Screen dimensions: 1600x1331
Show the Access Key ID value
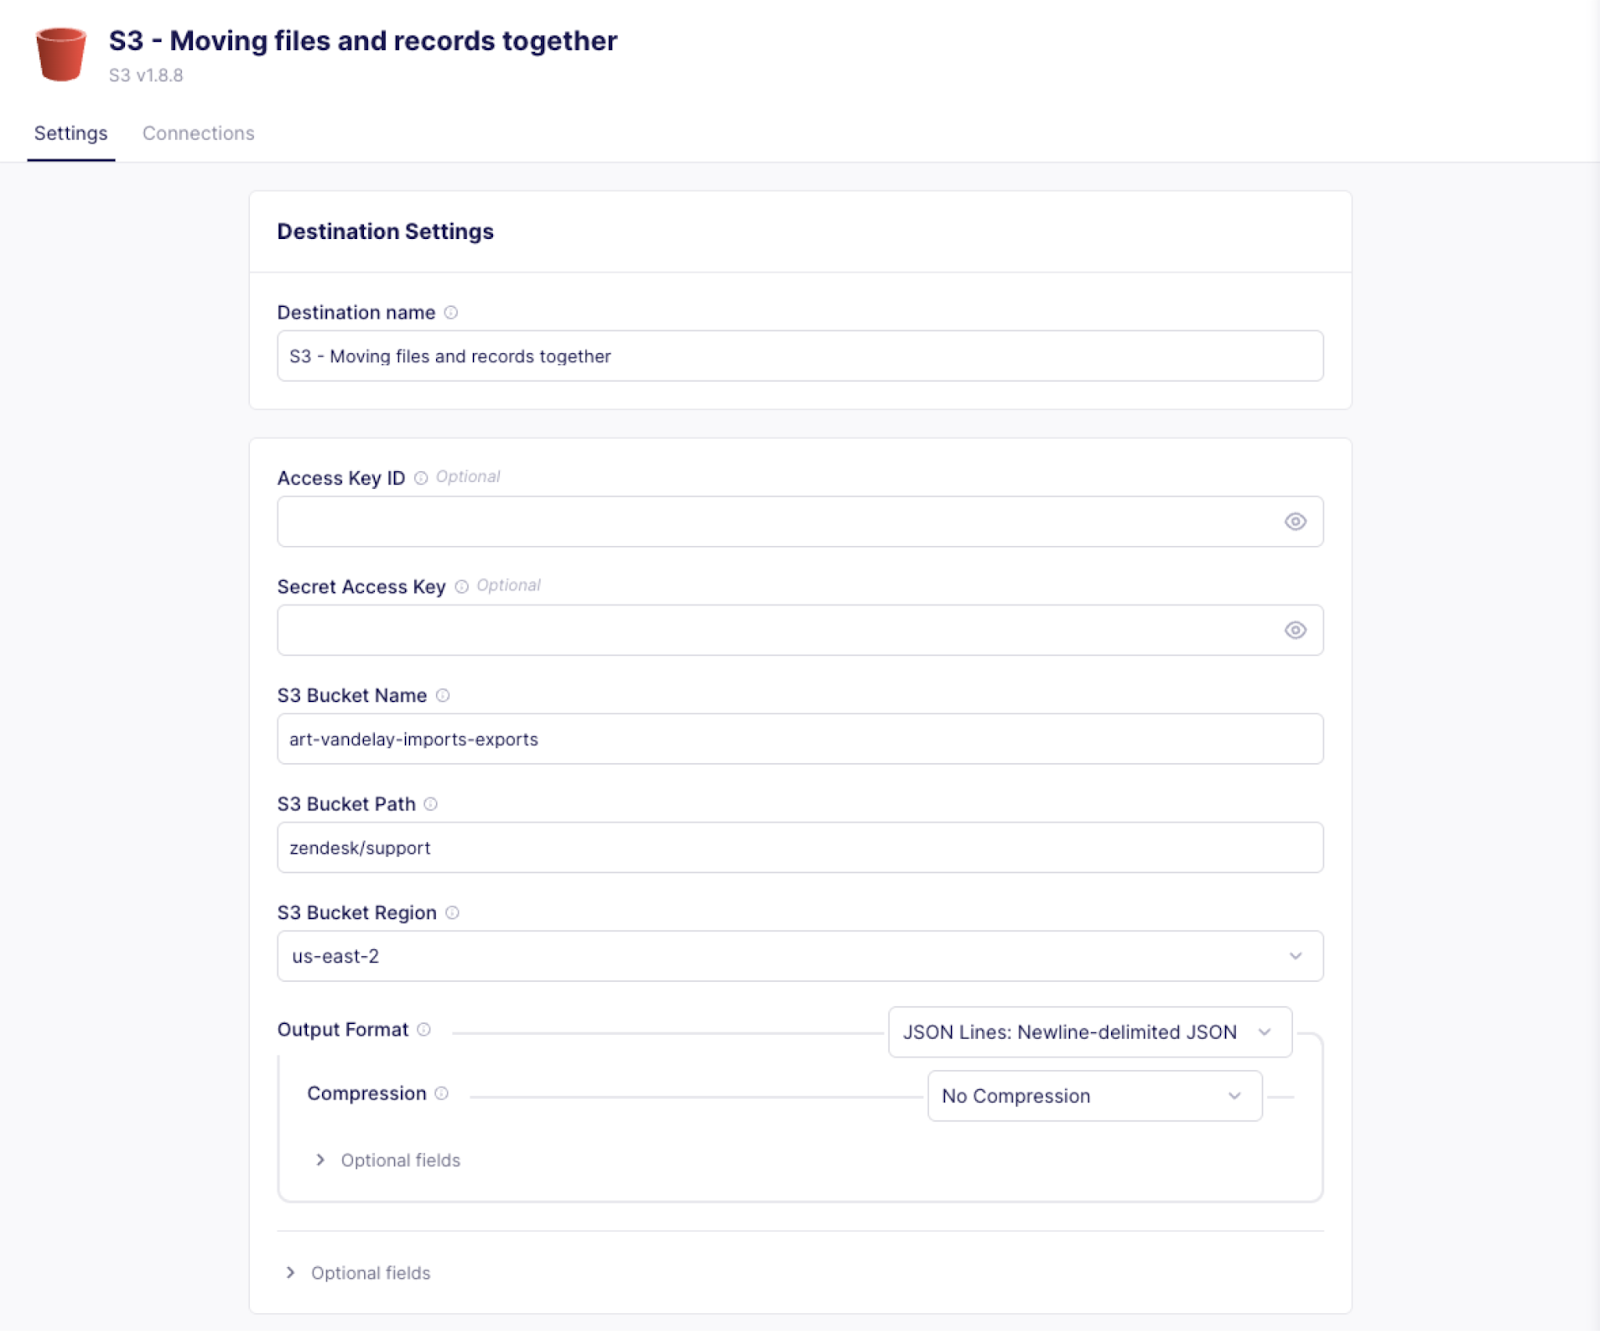pyautogui.click(x=1295, y=522)
